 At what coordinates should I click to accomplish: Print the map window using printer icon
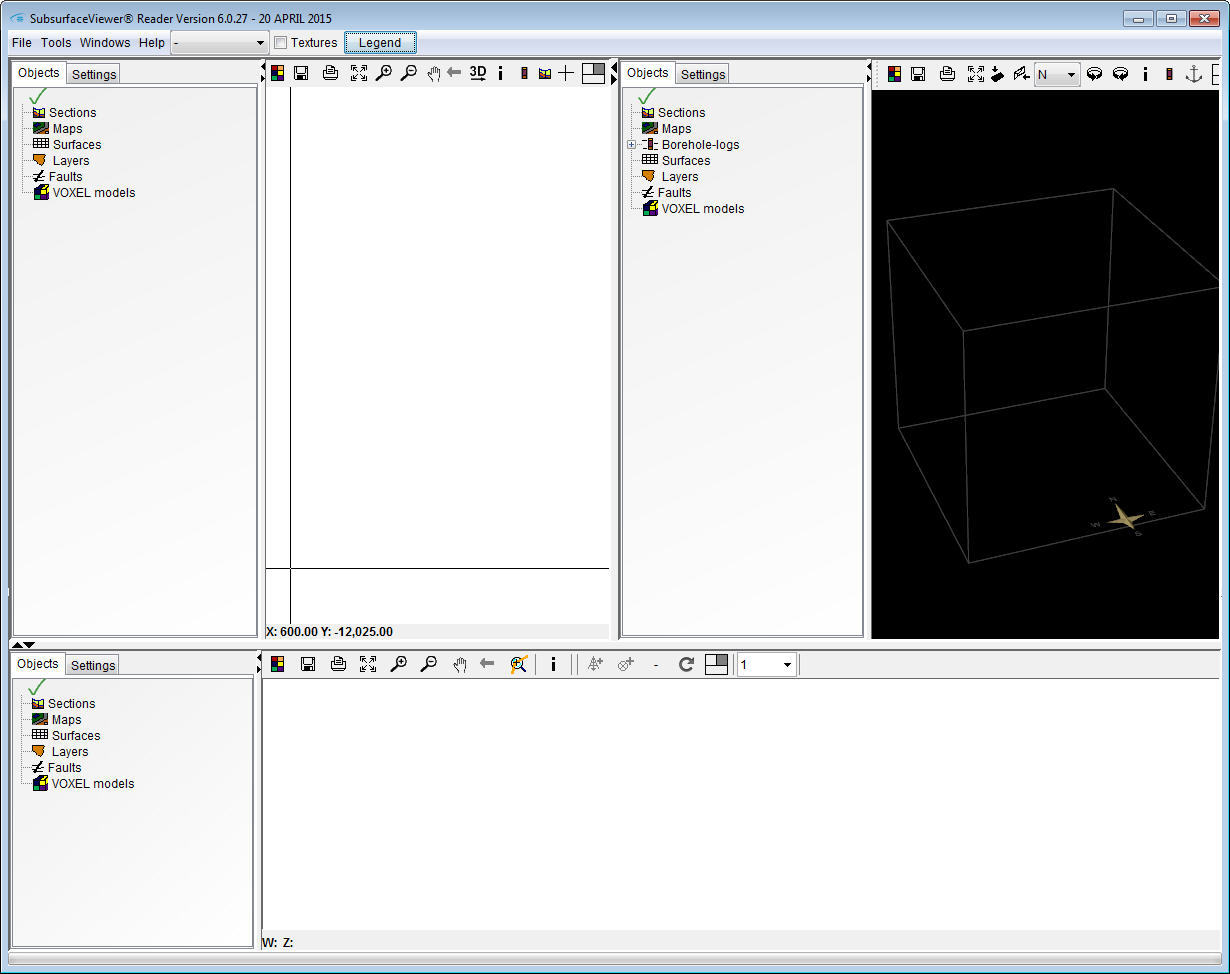pos(330,73)
